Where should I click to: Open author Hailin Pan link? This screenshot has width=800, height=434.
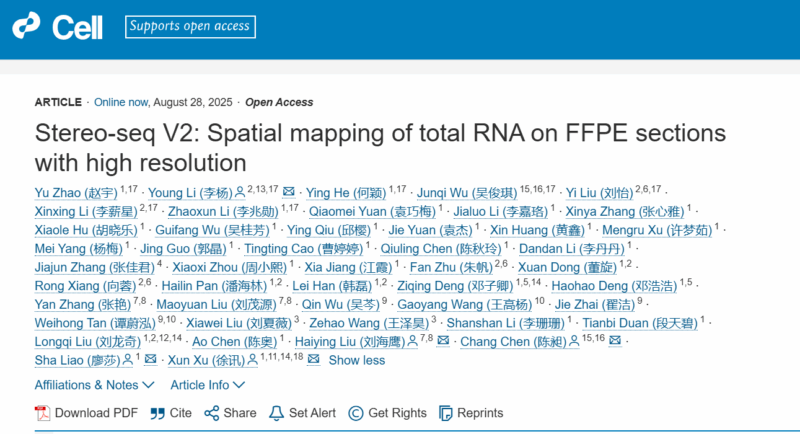click(214, 286)
